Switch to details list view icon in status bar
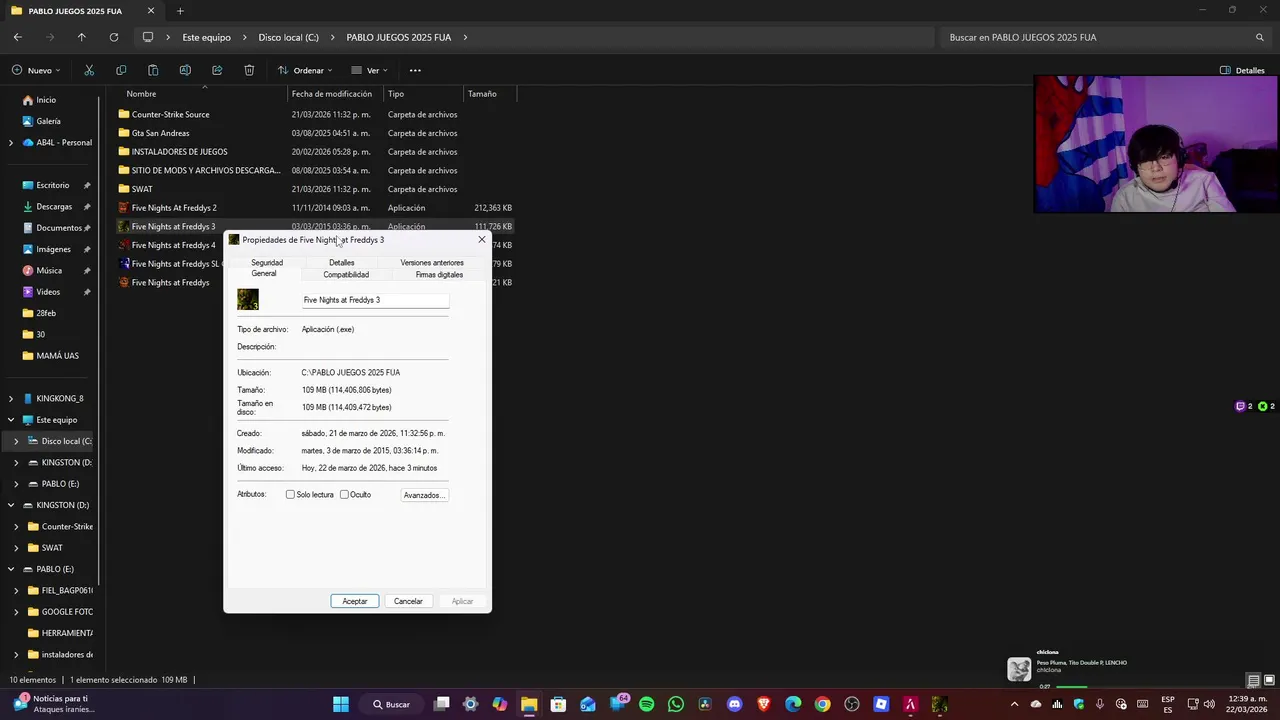This screenshot has height=720, width=1280. click(1253, 681)
